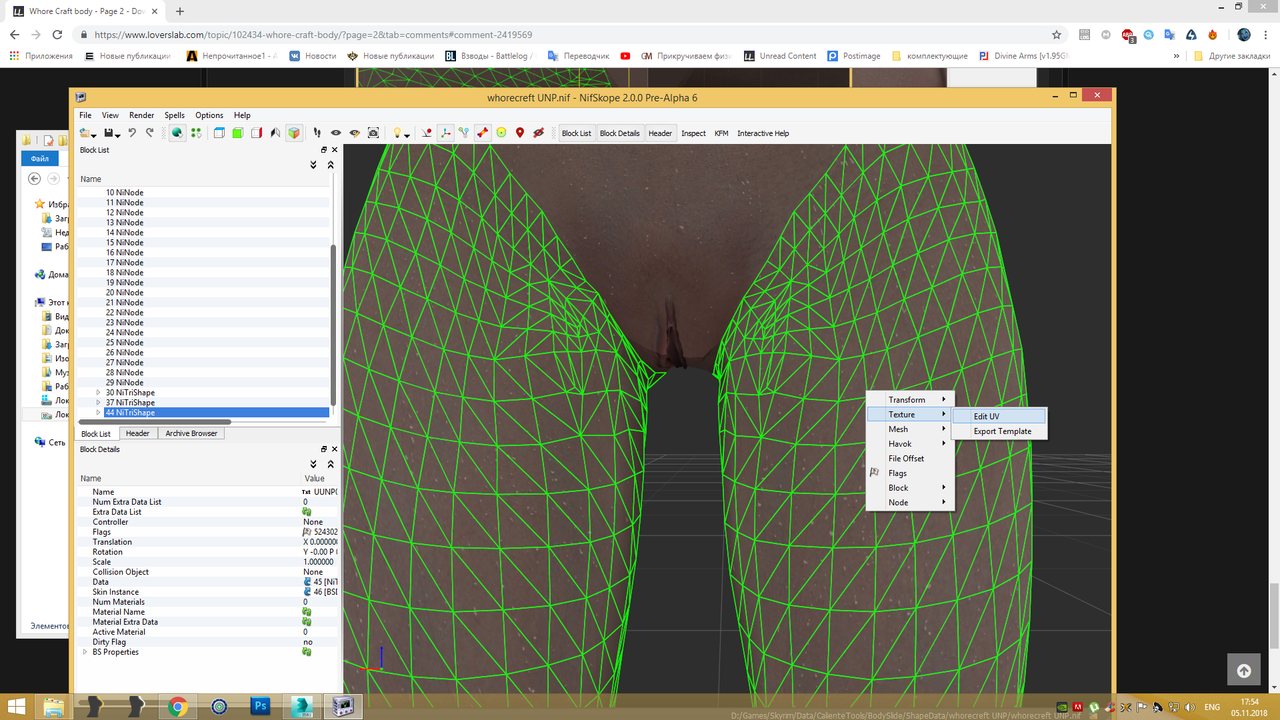
Task: Expand the 37 NiTriShape tree node
Action: (x=98, y=403)
